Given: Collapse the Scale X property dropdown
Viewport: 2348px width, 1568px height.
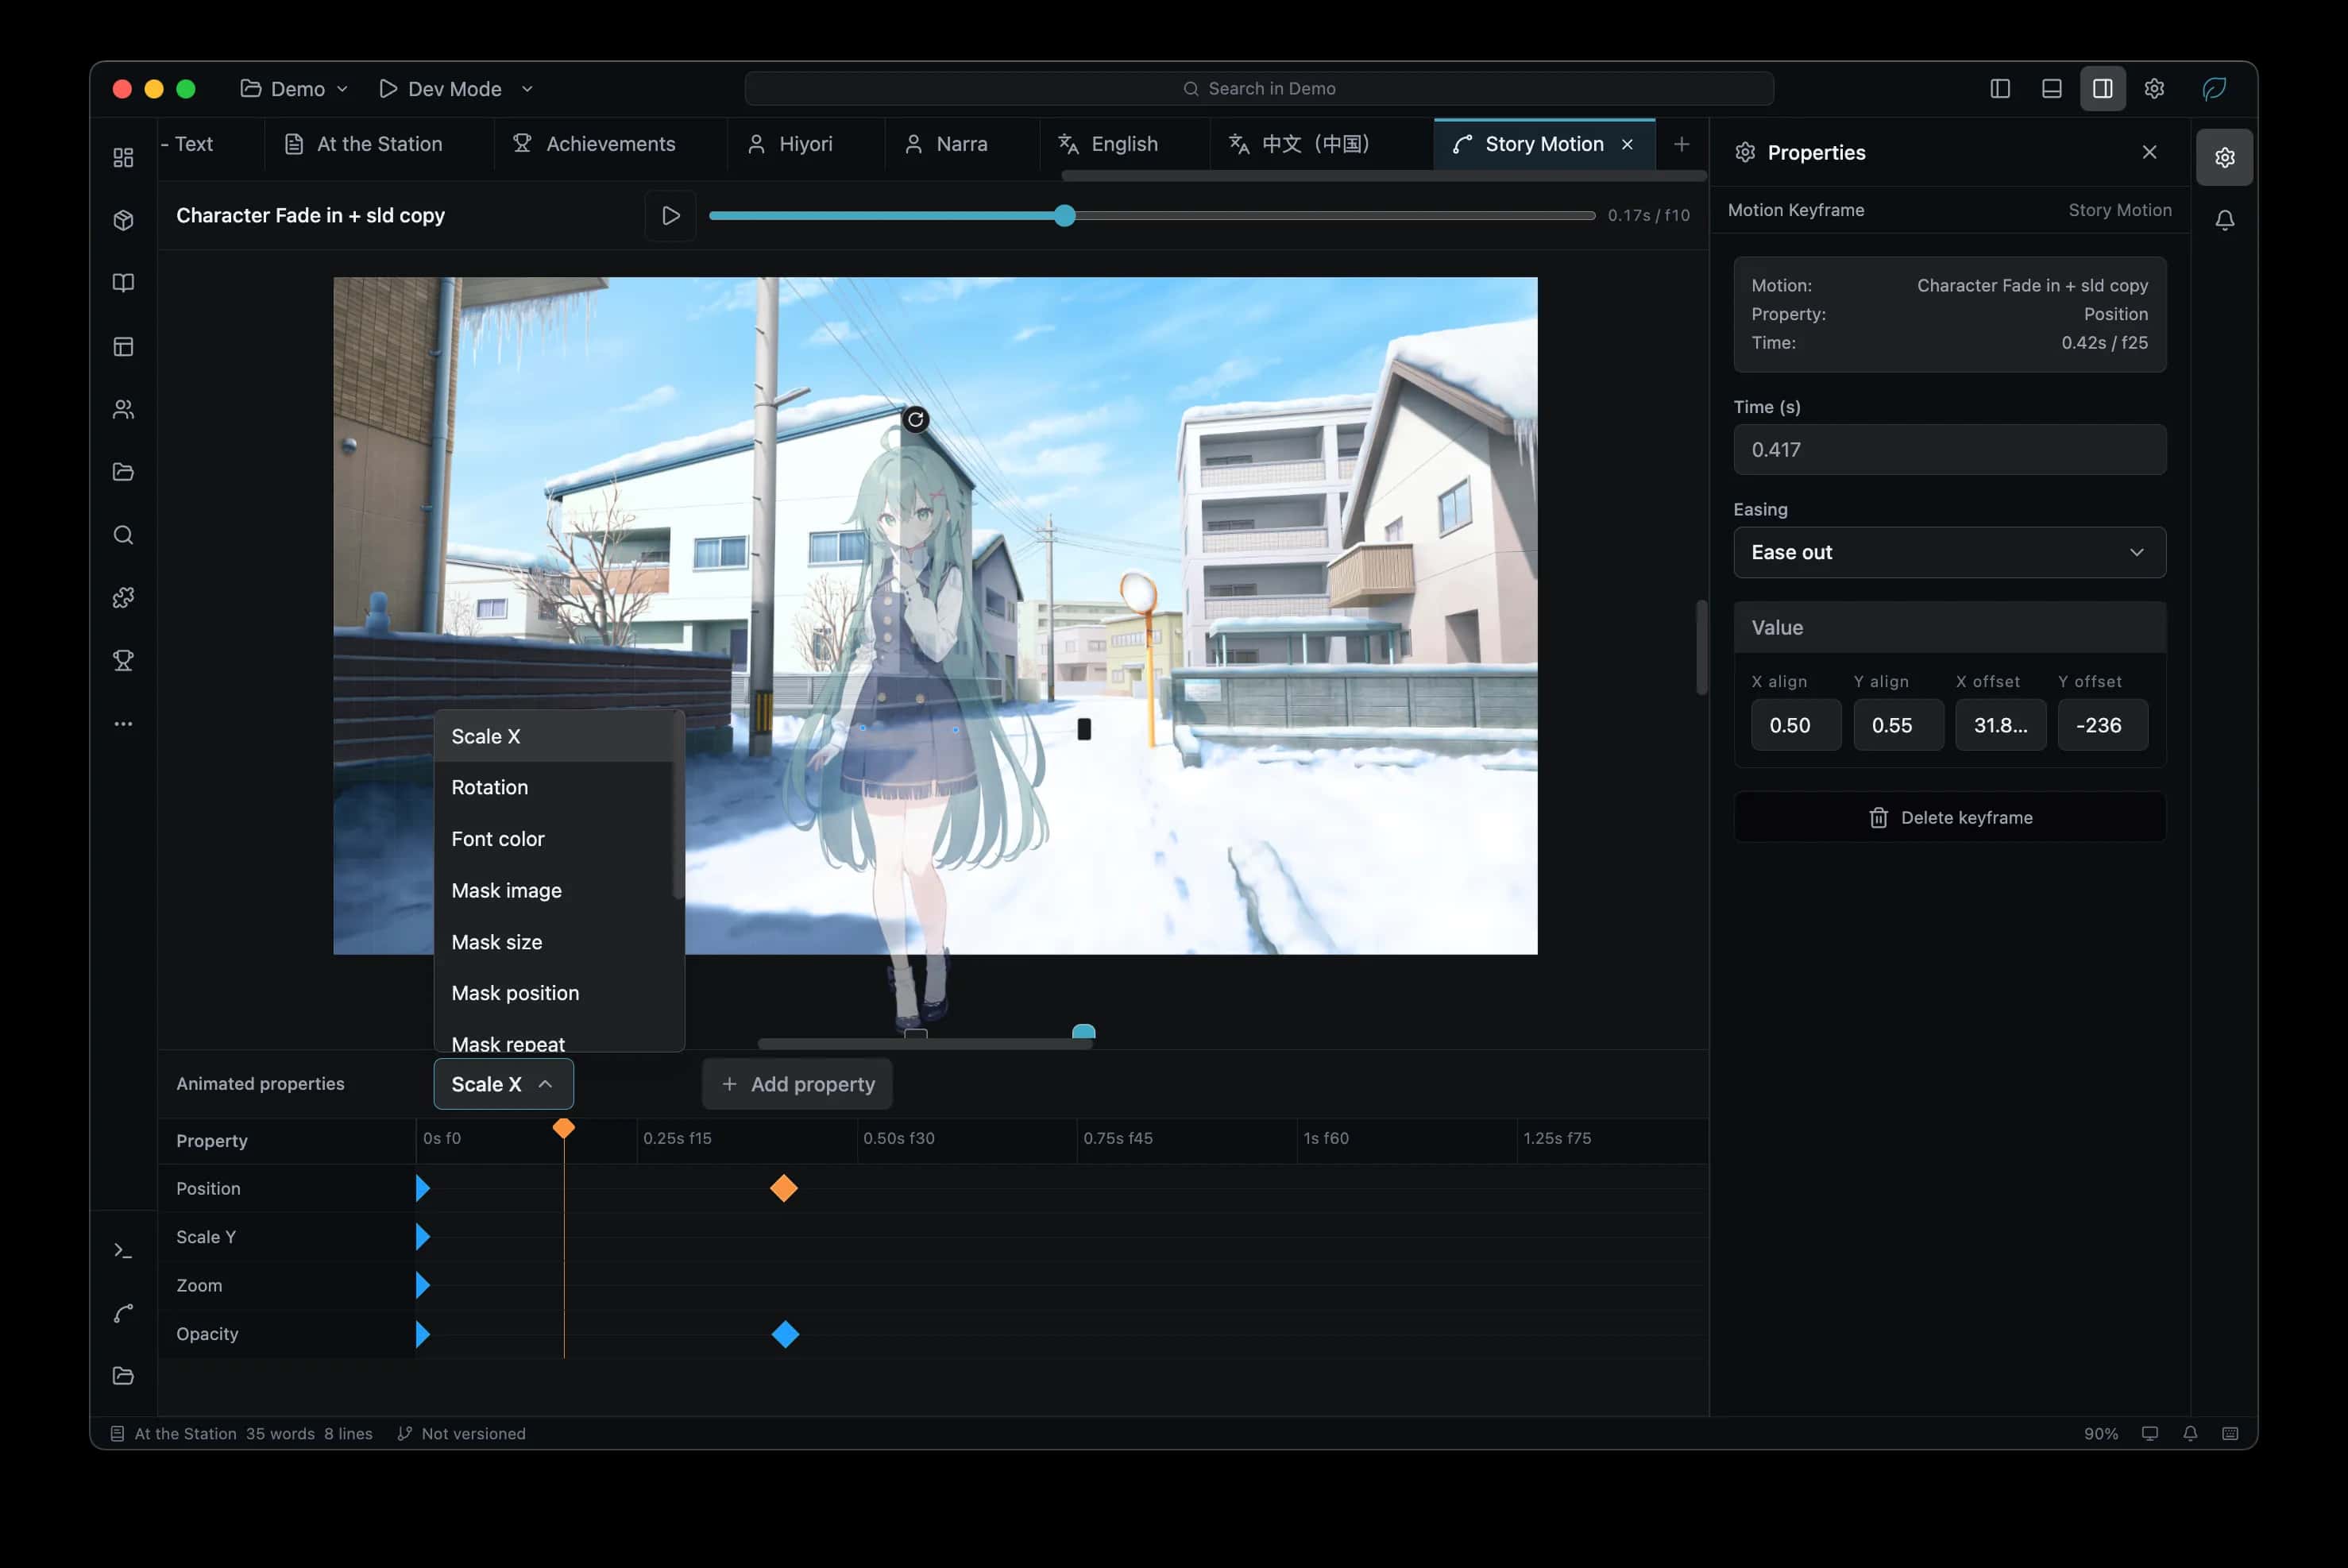Looking at the screenshot, I should 503,1084.
